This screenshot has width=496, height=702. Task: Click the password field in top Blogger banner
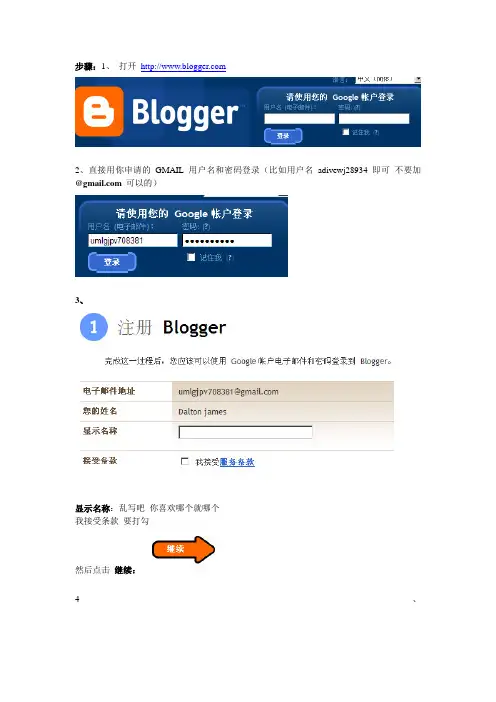click(x=374, y=119)
